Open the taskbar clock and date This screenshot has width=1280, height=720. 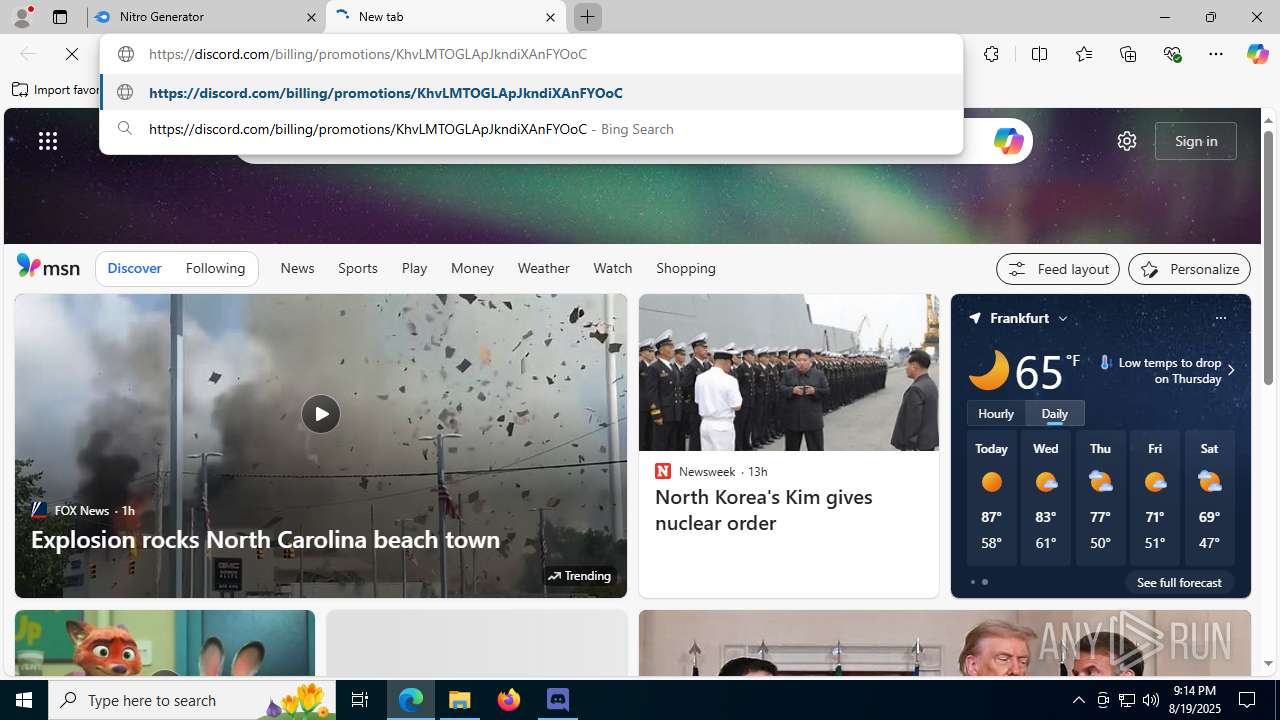(x=1194, y=700)
